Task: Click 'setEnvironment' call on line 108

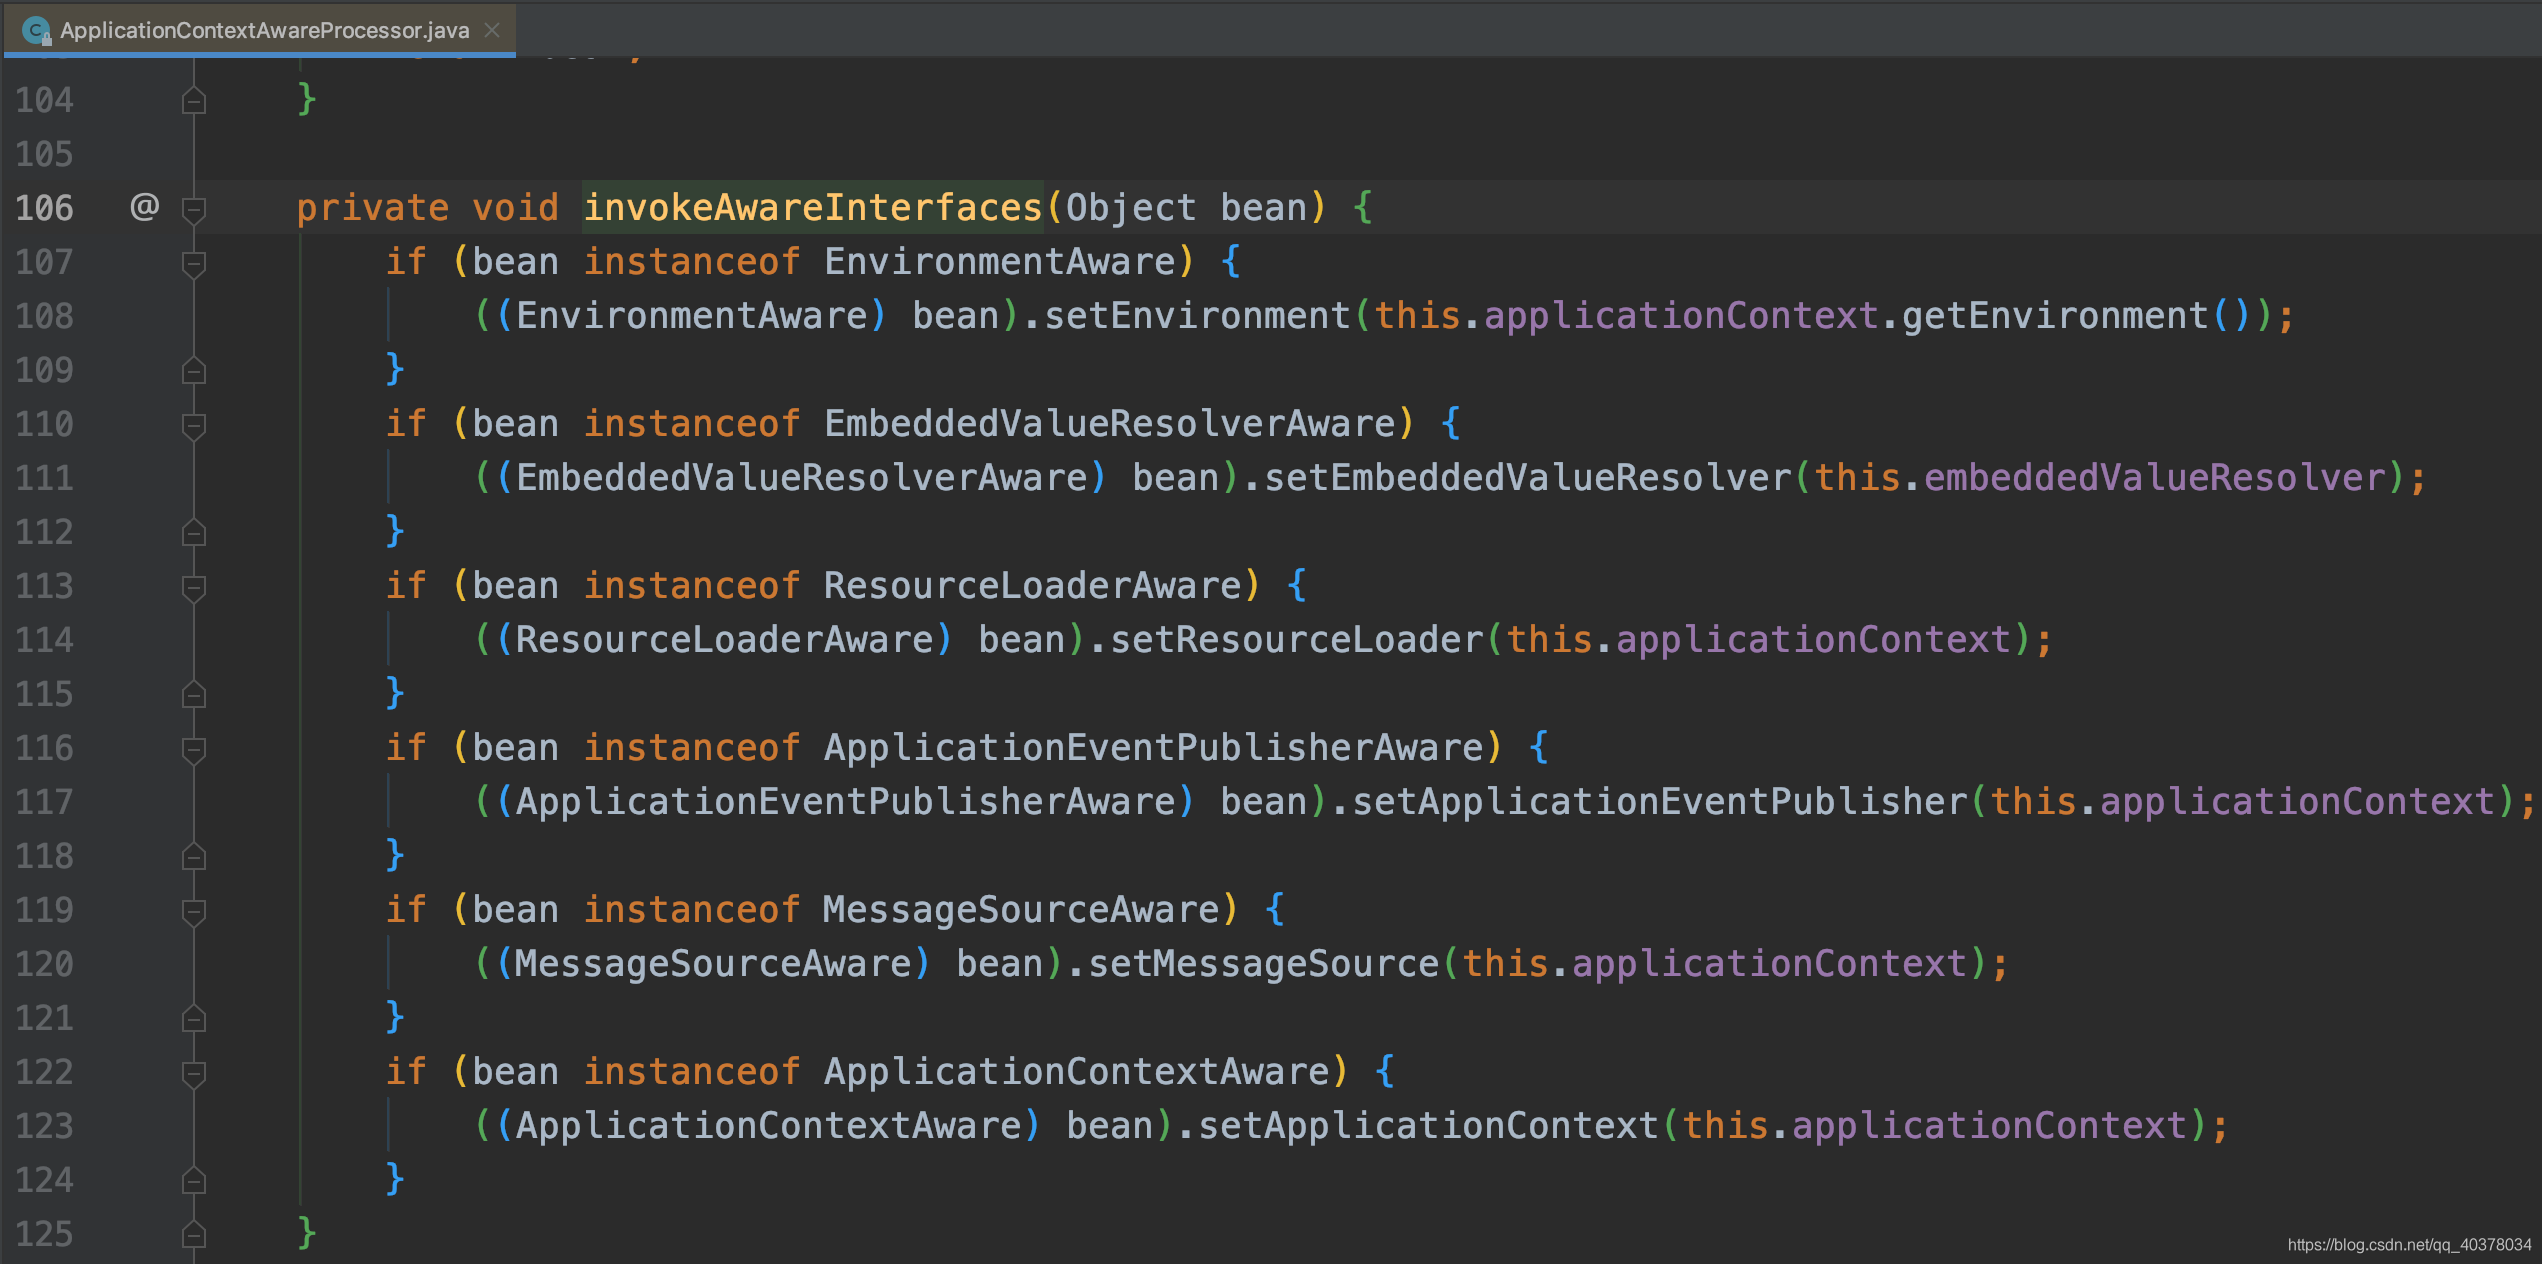Action: (1197, 316)
